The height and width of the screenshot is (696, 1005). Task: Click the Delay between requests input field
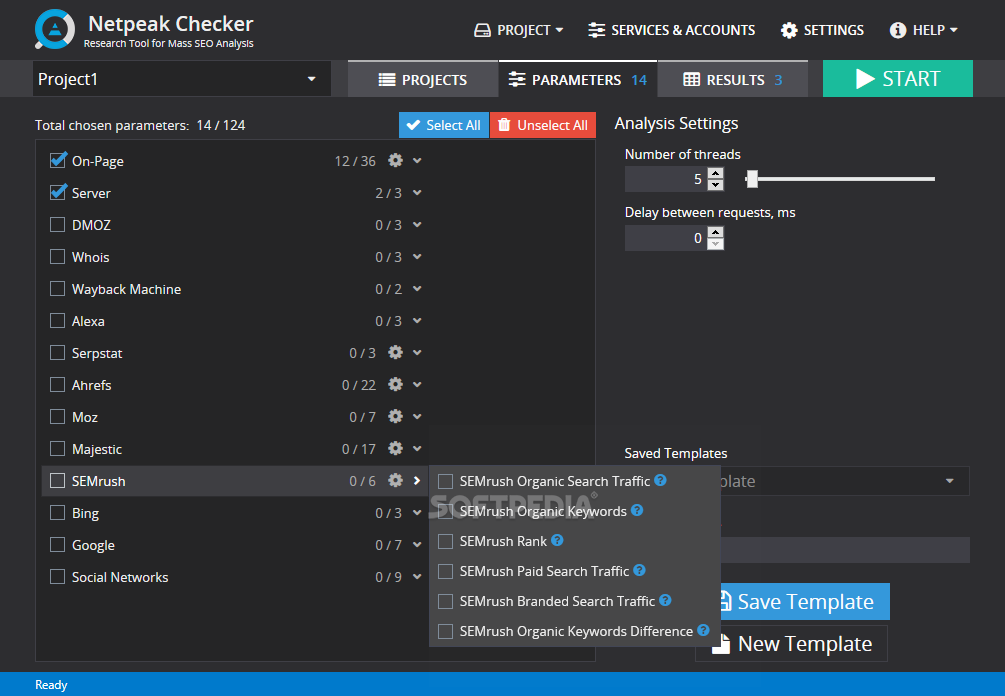[666, 238]
